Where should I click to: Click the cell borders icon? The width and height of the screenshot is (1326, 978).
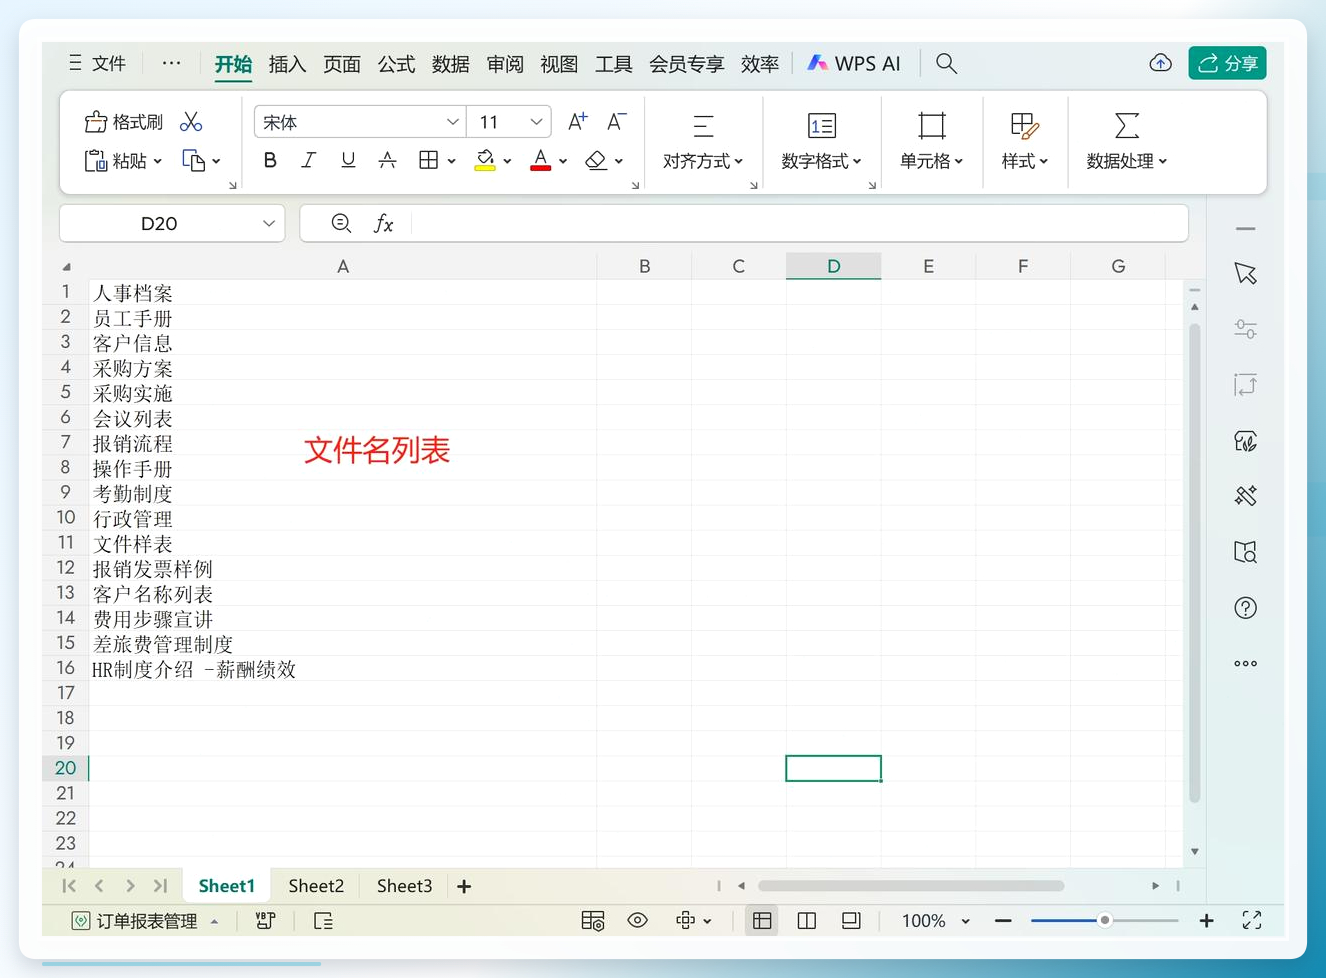(429, 160)
